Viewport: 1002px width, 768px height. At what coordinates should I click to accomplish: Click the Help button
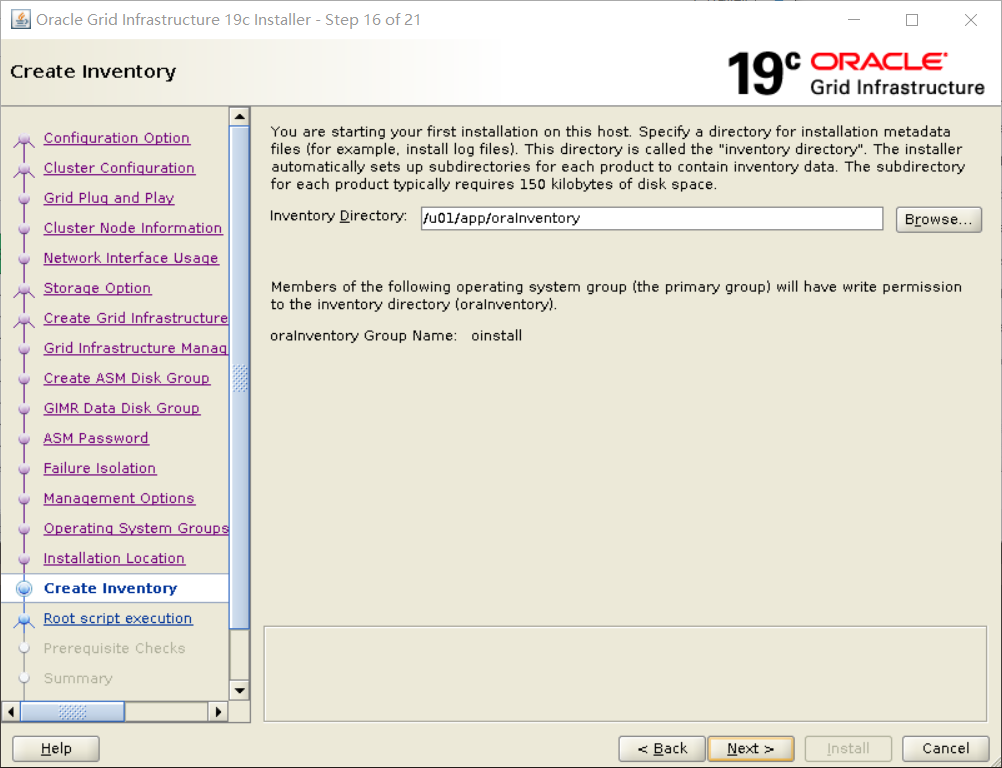point(56,749)
